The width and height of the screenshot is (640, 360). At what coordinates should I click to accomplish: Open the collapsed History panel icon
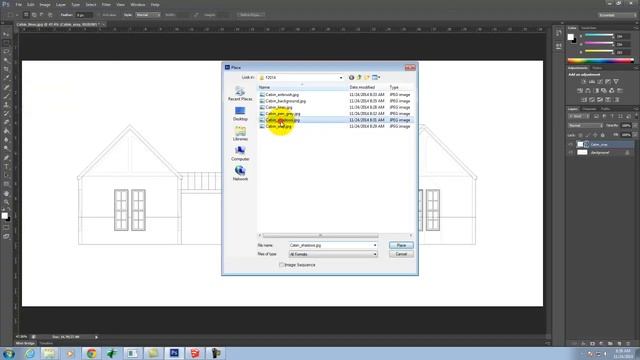[558, 34]
